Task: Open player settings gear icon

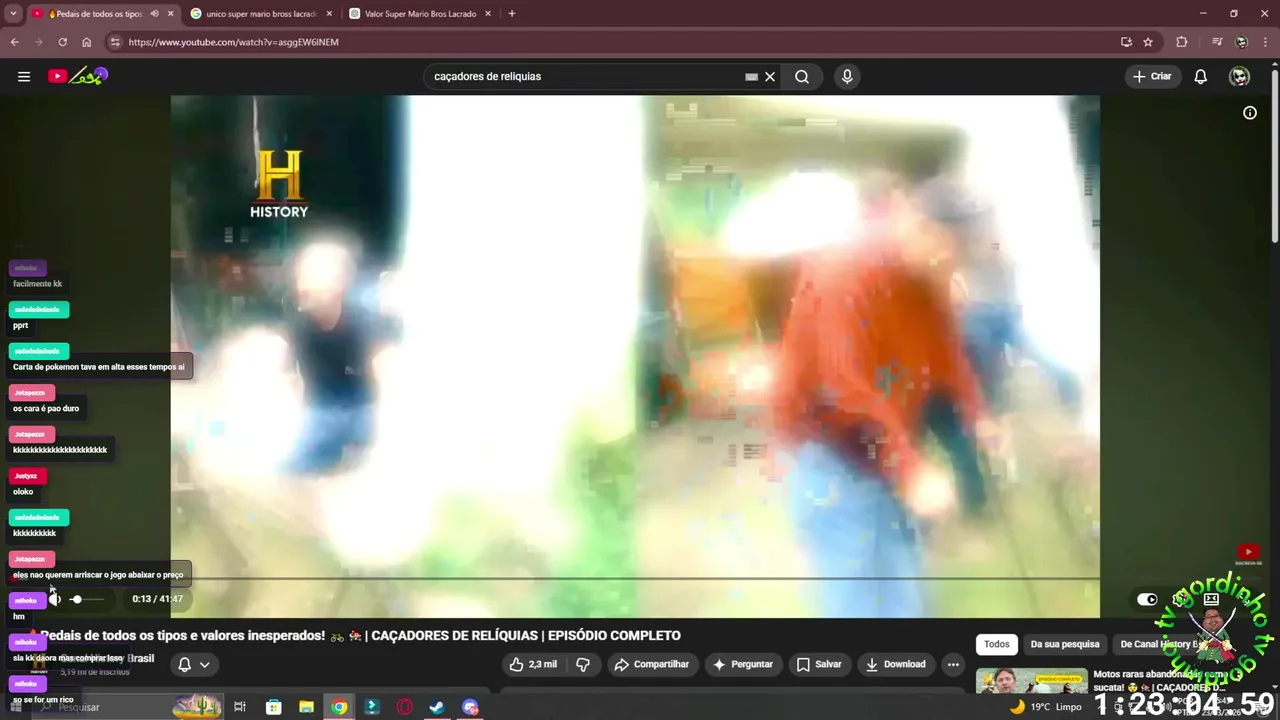Action: (1180, 599)
